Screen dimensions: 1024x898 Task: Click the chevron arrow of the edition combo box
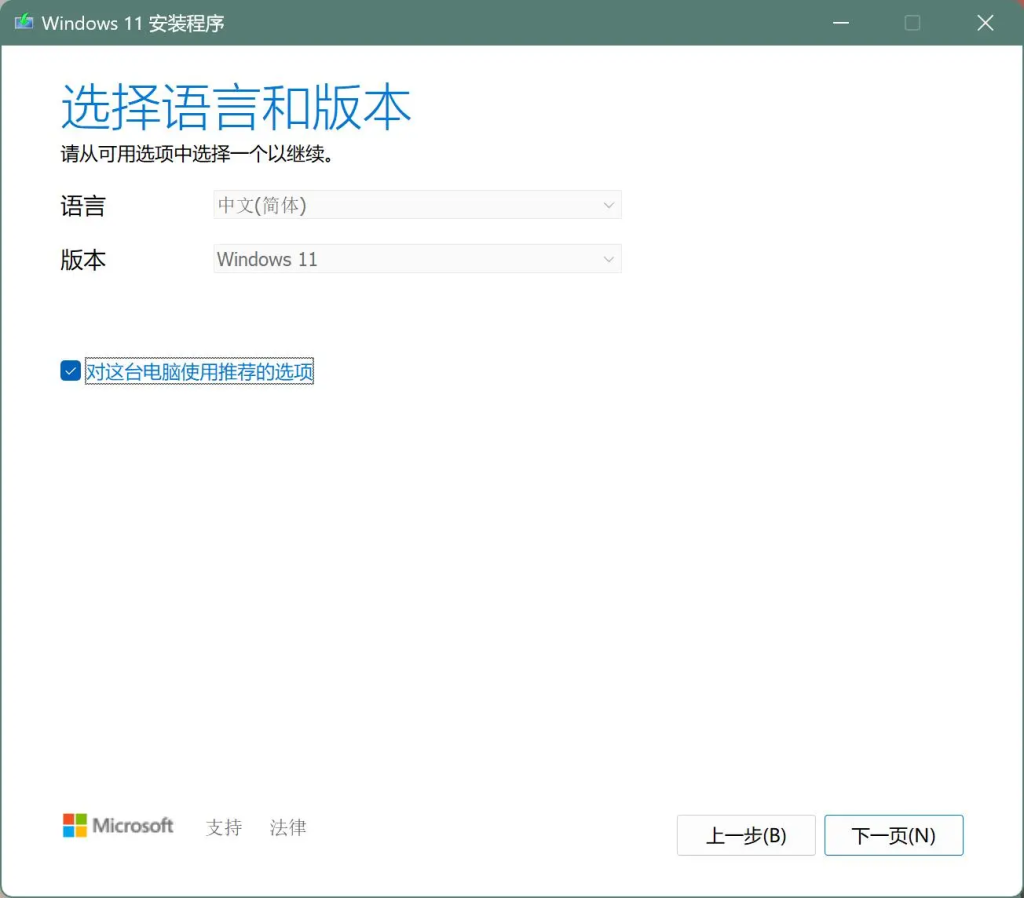609,259
